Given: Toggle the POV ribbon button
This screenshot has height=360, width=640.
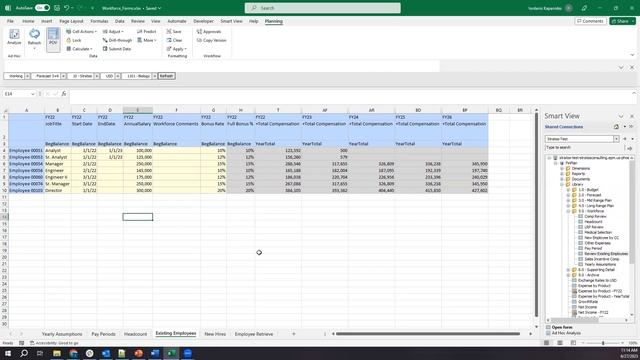Looking at the screenshot, I should [53, 39].
